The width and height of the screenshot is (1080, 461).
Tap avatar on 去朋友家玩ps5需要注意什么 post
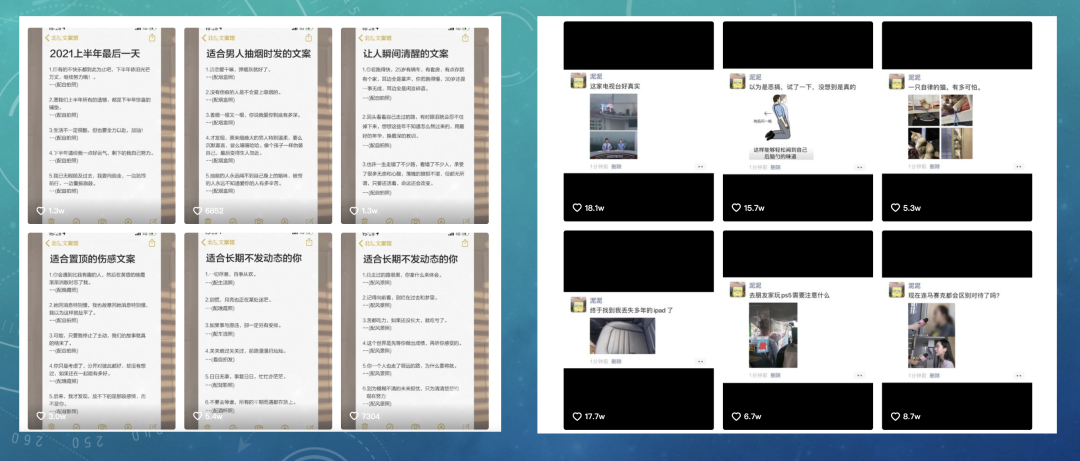coord(737,289)
